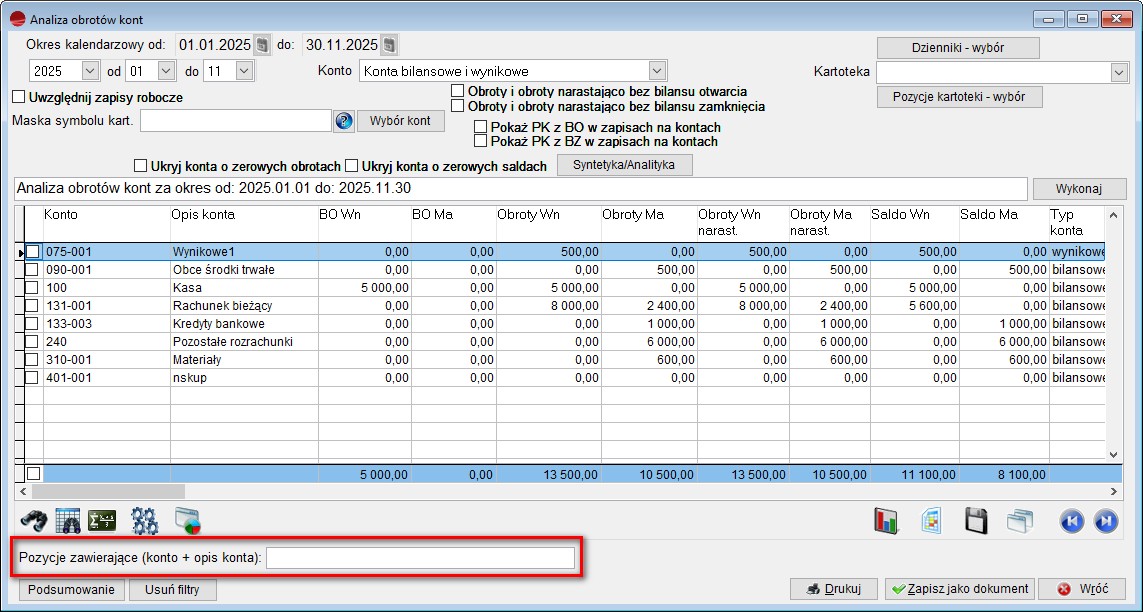Click the 'Pozycje zawierające' filter input field
1143x612 pixels.
tap(420, 558)
